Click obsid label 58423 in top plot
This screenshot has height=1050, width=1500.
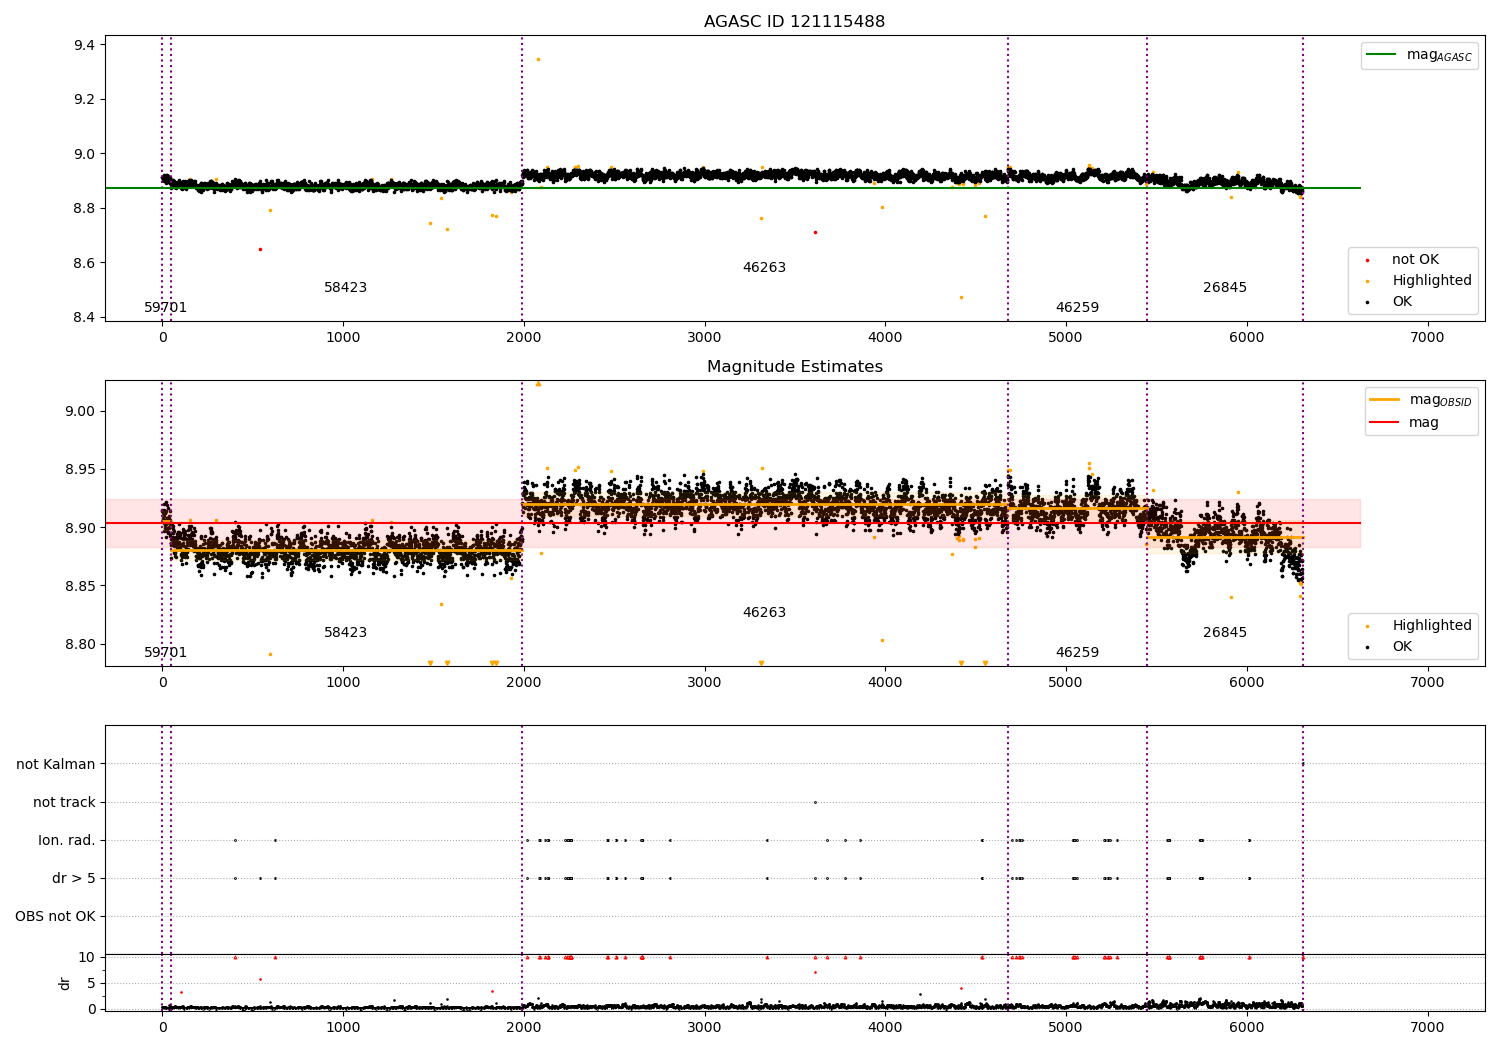[x=345, y=288]
